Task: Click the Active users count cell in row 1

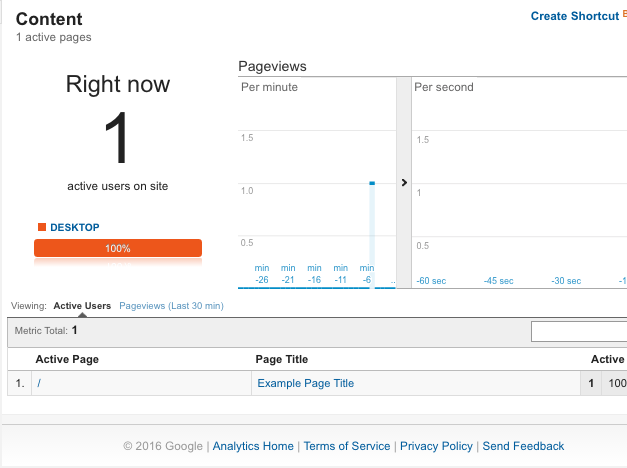Action: pyautogui.click(x=590, y=383)
